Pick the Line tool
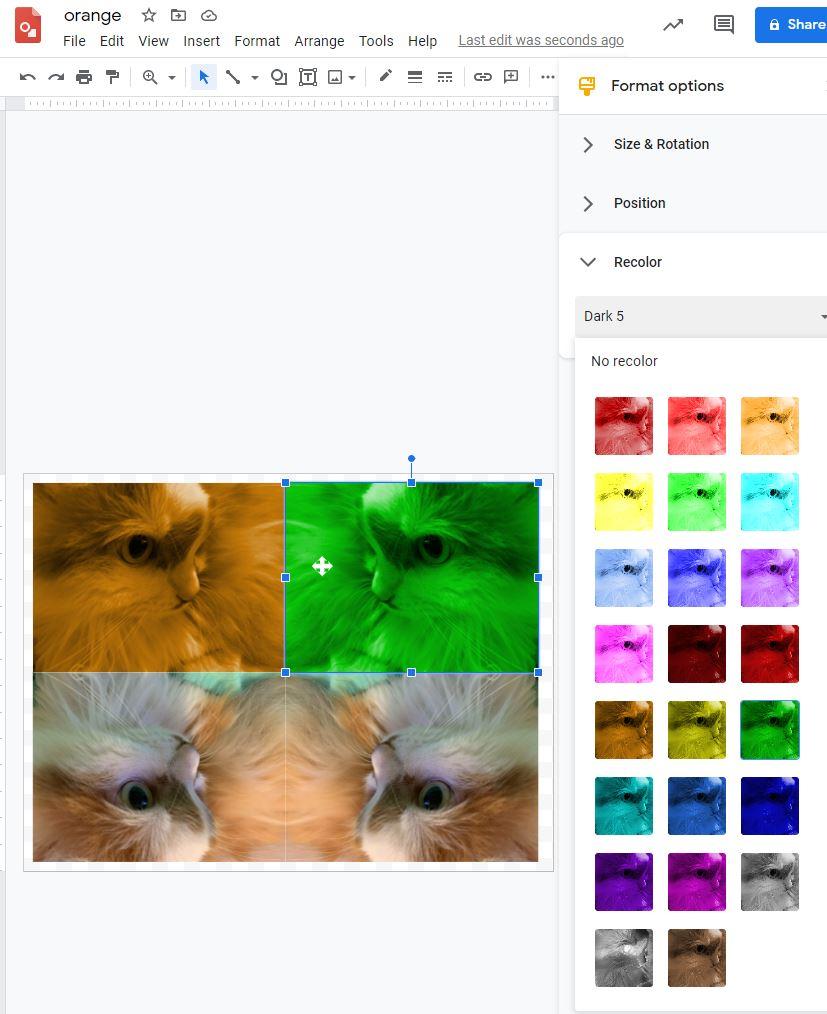The width and height of the screenshot is (827, 1014). [233, 78]
